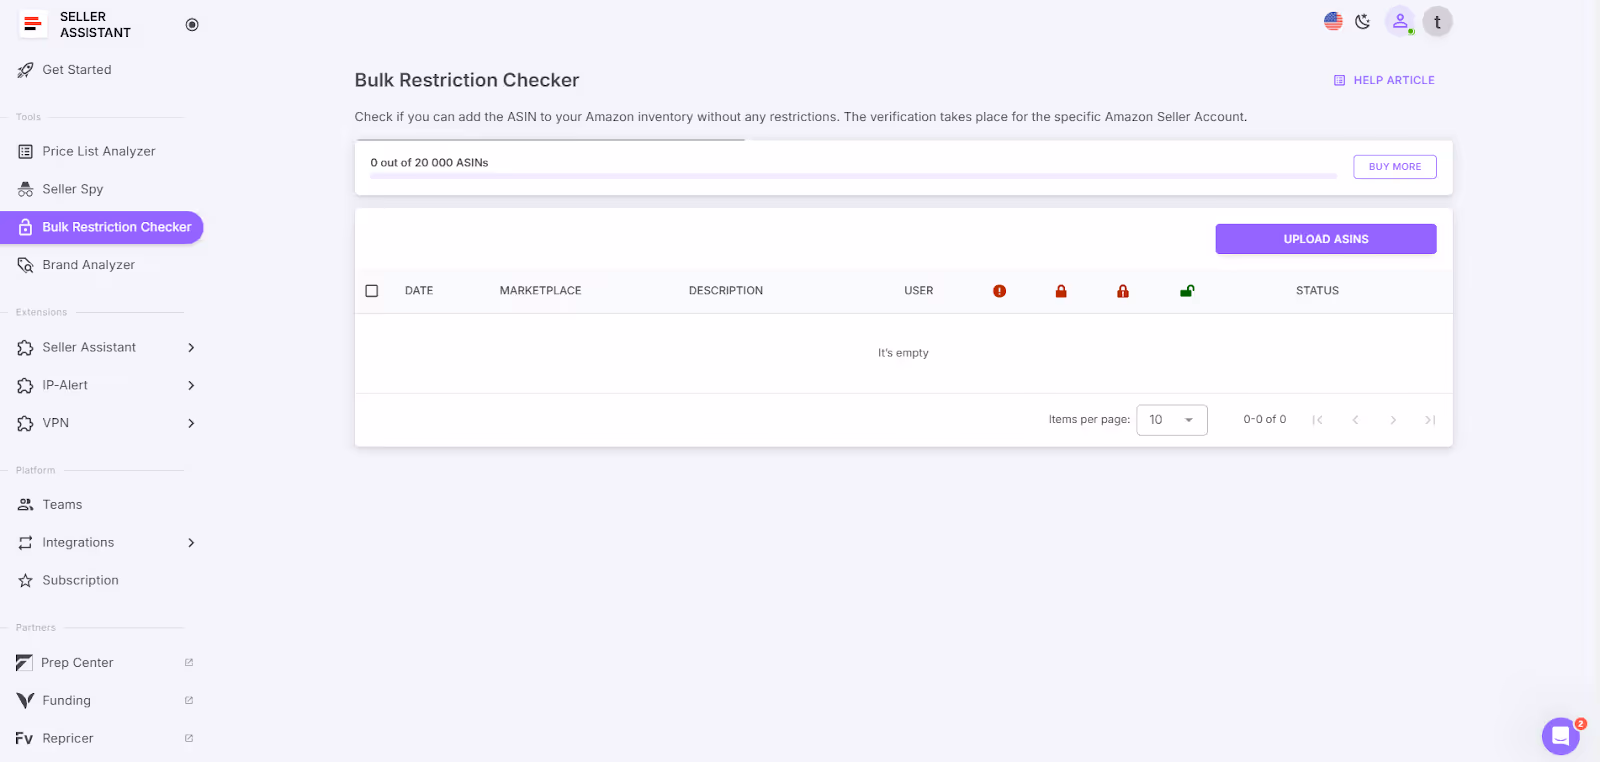The width and height of the screenshot is (1600, 762).
Task: Click the DESCRIPTION column header
Action: (x=726, y=291)
